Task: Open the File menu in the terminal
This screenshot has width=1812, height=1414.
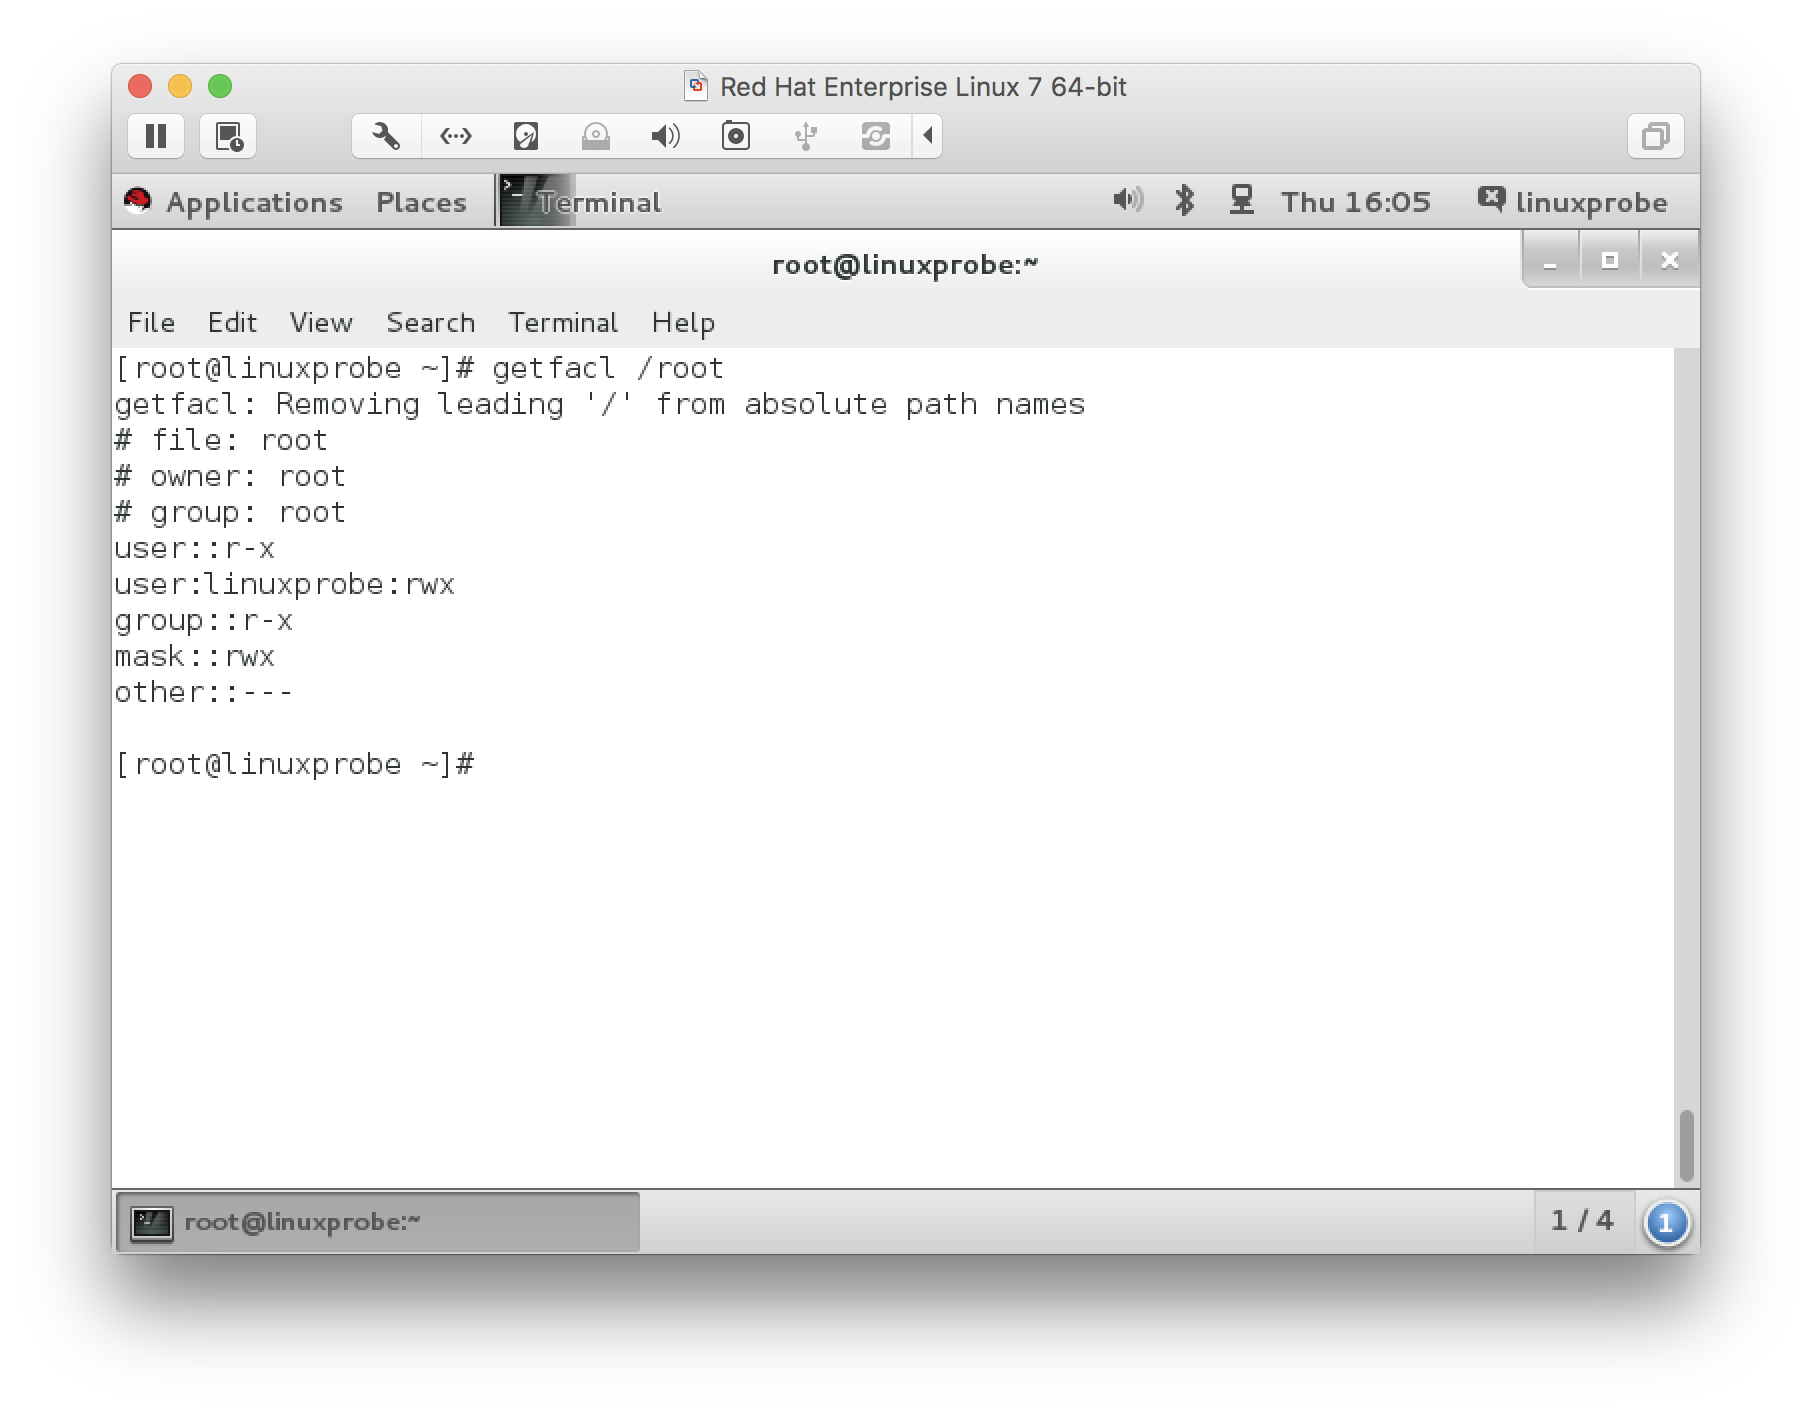Action: [151, 323]
